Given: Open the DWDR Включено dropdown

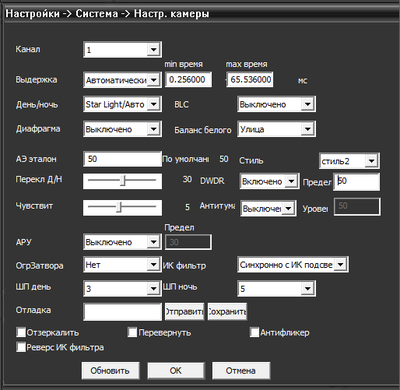Looking at the screenshot, I should point(268,181).
